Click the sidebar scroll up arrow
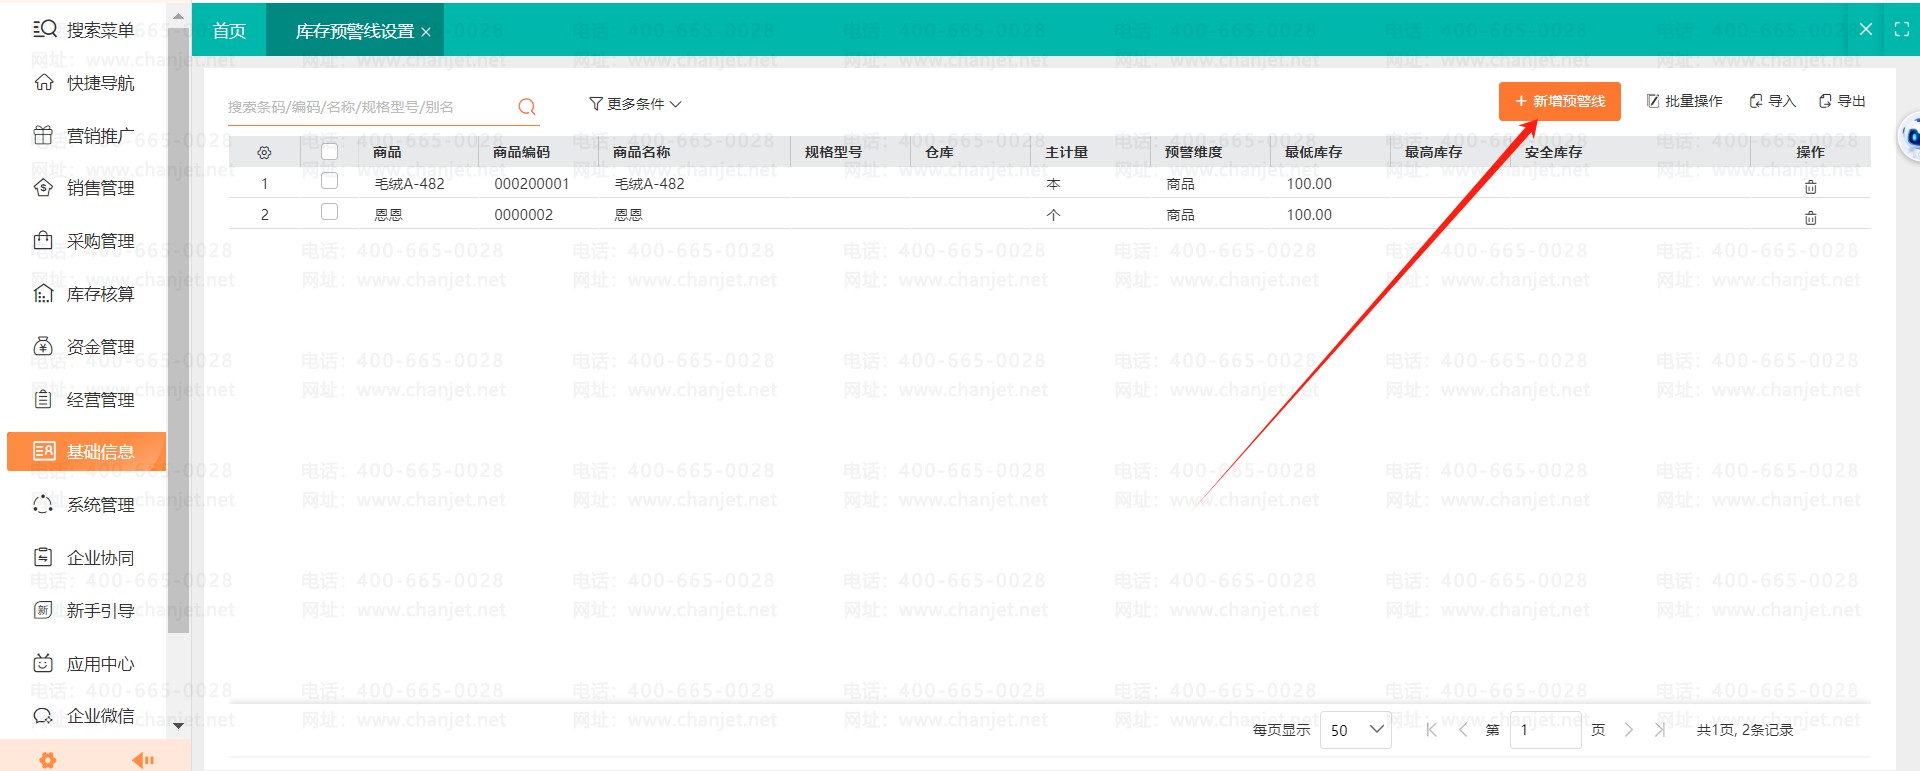Image resolution: width=1920 pixels, height=771 pixels. (x=178, y=17)
